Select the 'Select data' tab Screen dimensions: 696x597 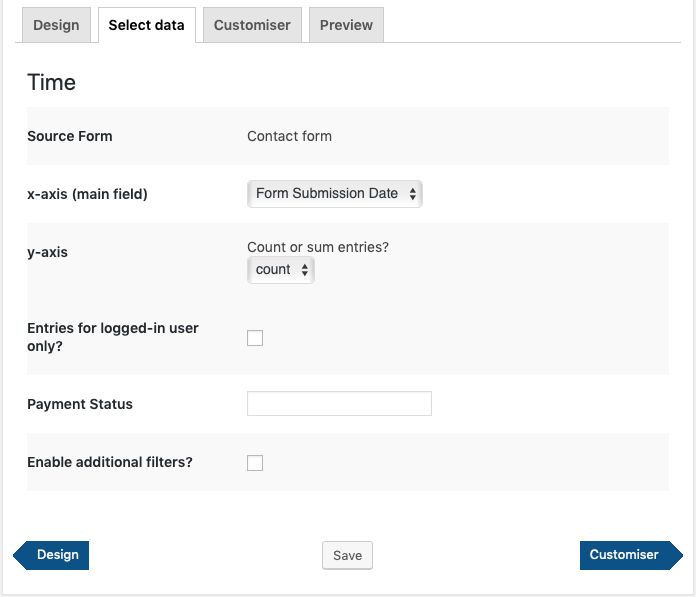click(x=146, y=25)
